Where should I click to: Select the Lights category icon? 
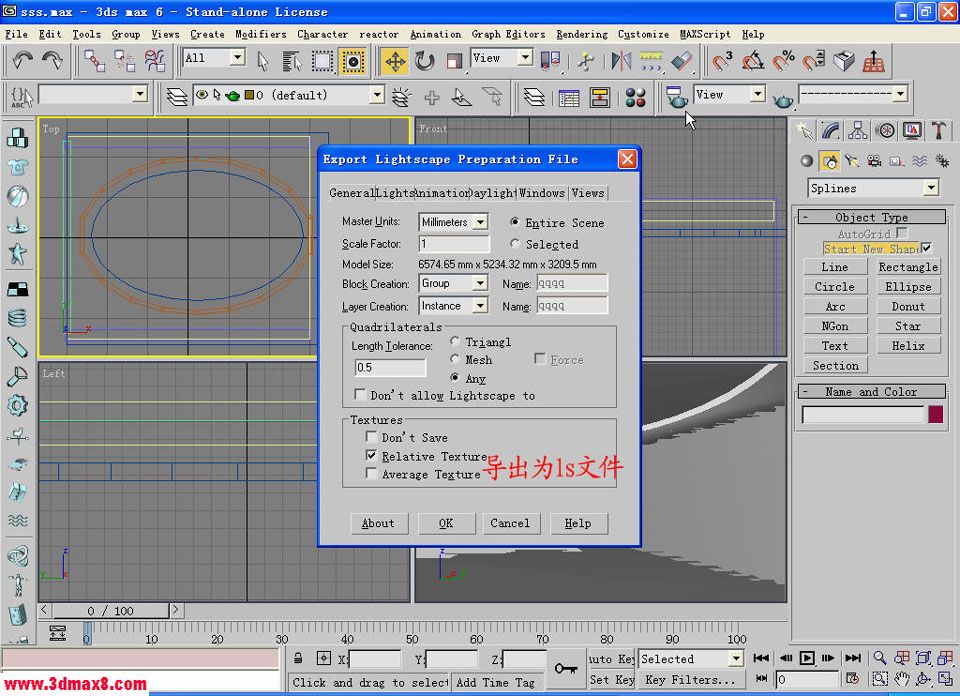click(852, 161)
